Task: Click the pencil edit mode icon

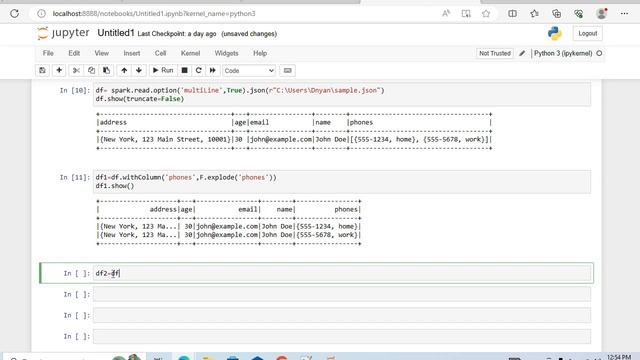Action: 522,53
